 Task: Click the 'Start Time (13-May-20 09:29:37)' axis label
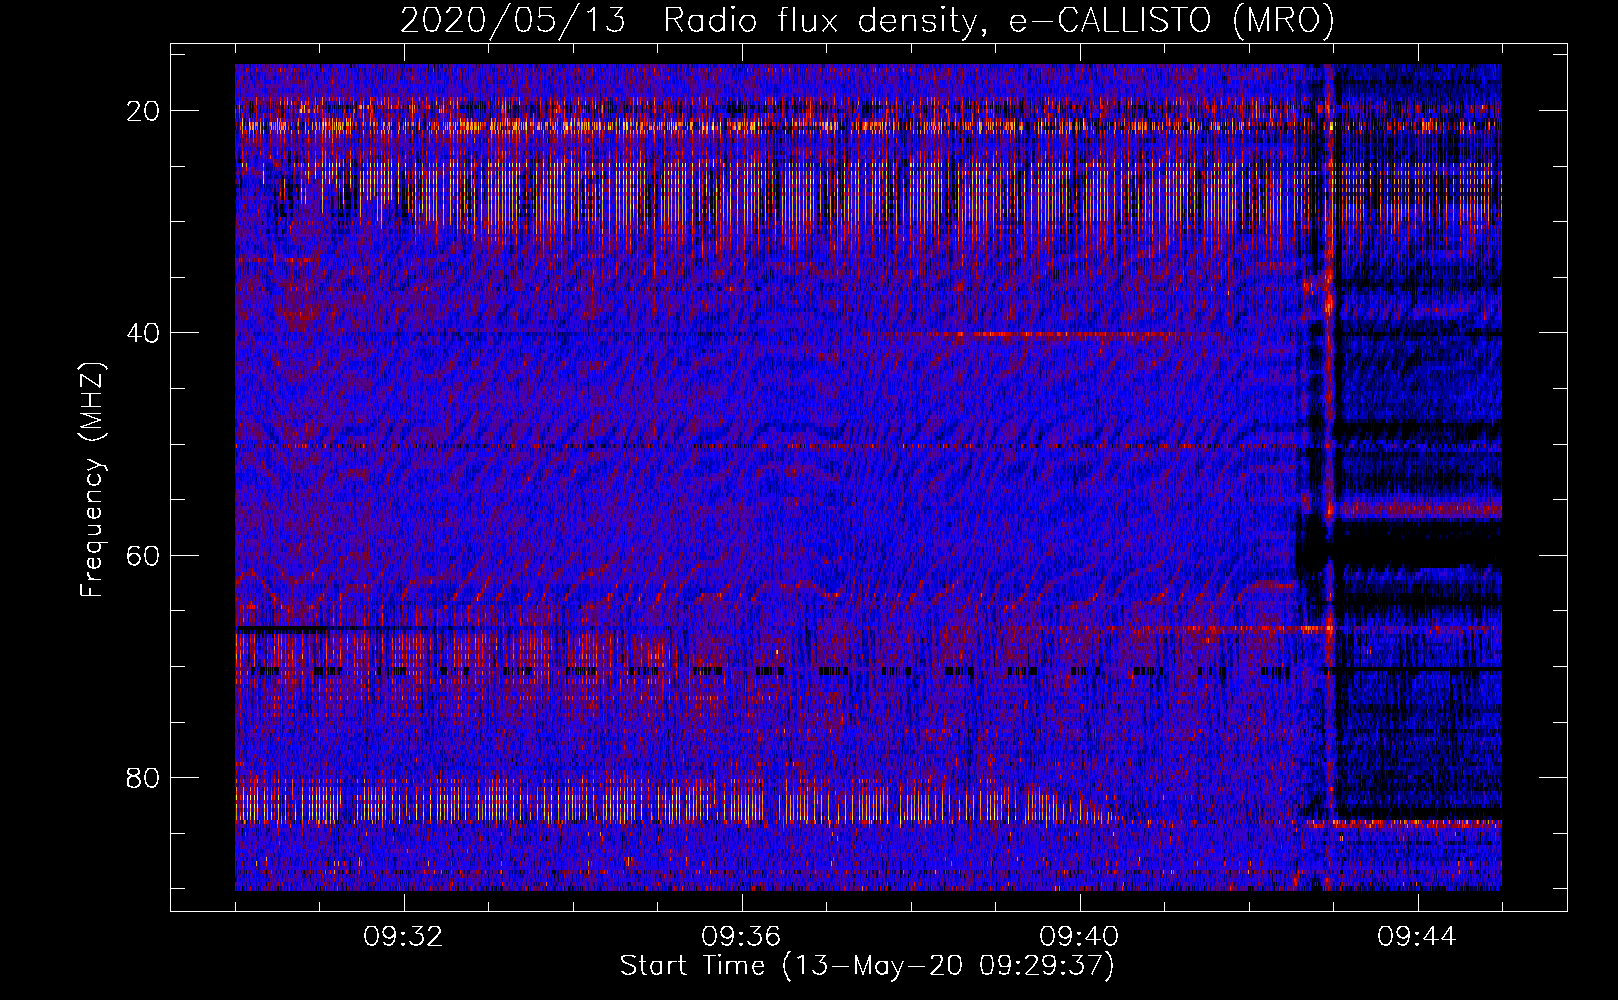867,966
